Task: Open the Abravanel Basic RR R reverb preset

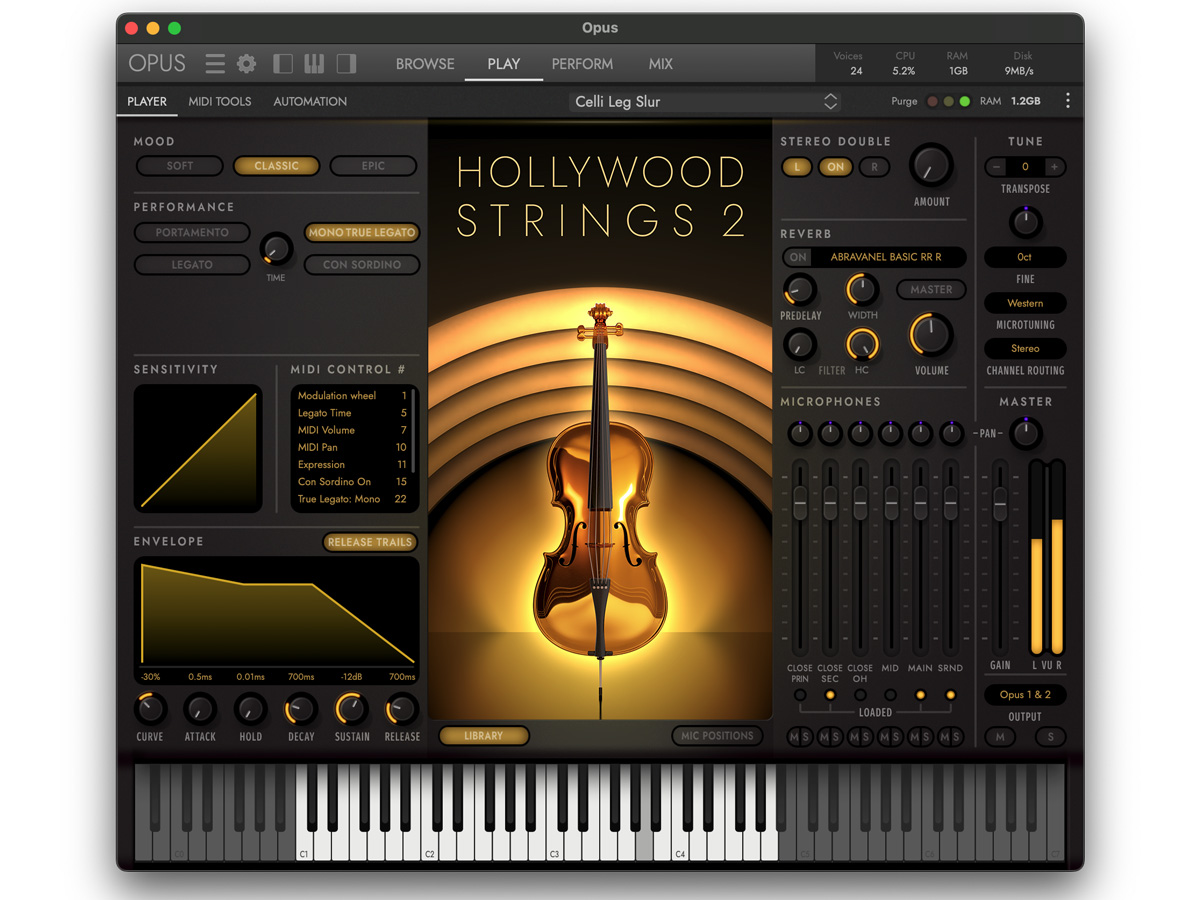Action: click(x=886, y=257)
